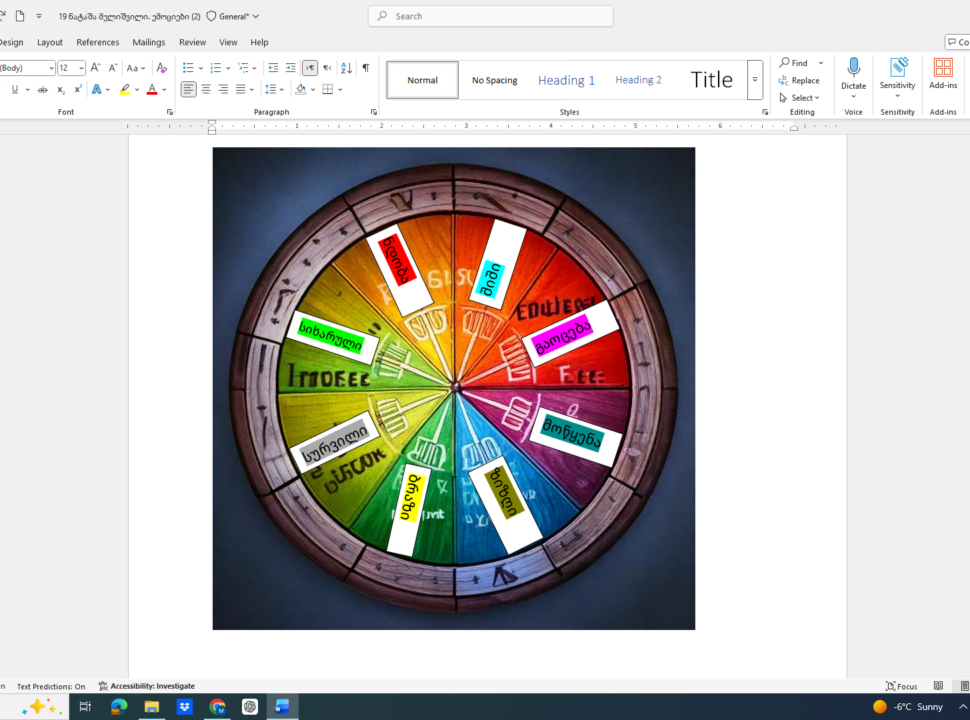Click the Sort icon
The width and height of the screenshot is (970, 720).
click(346, 68)
